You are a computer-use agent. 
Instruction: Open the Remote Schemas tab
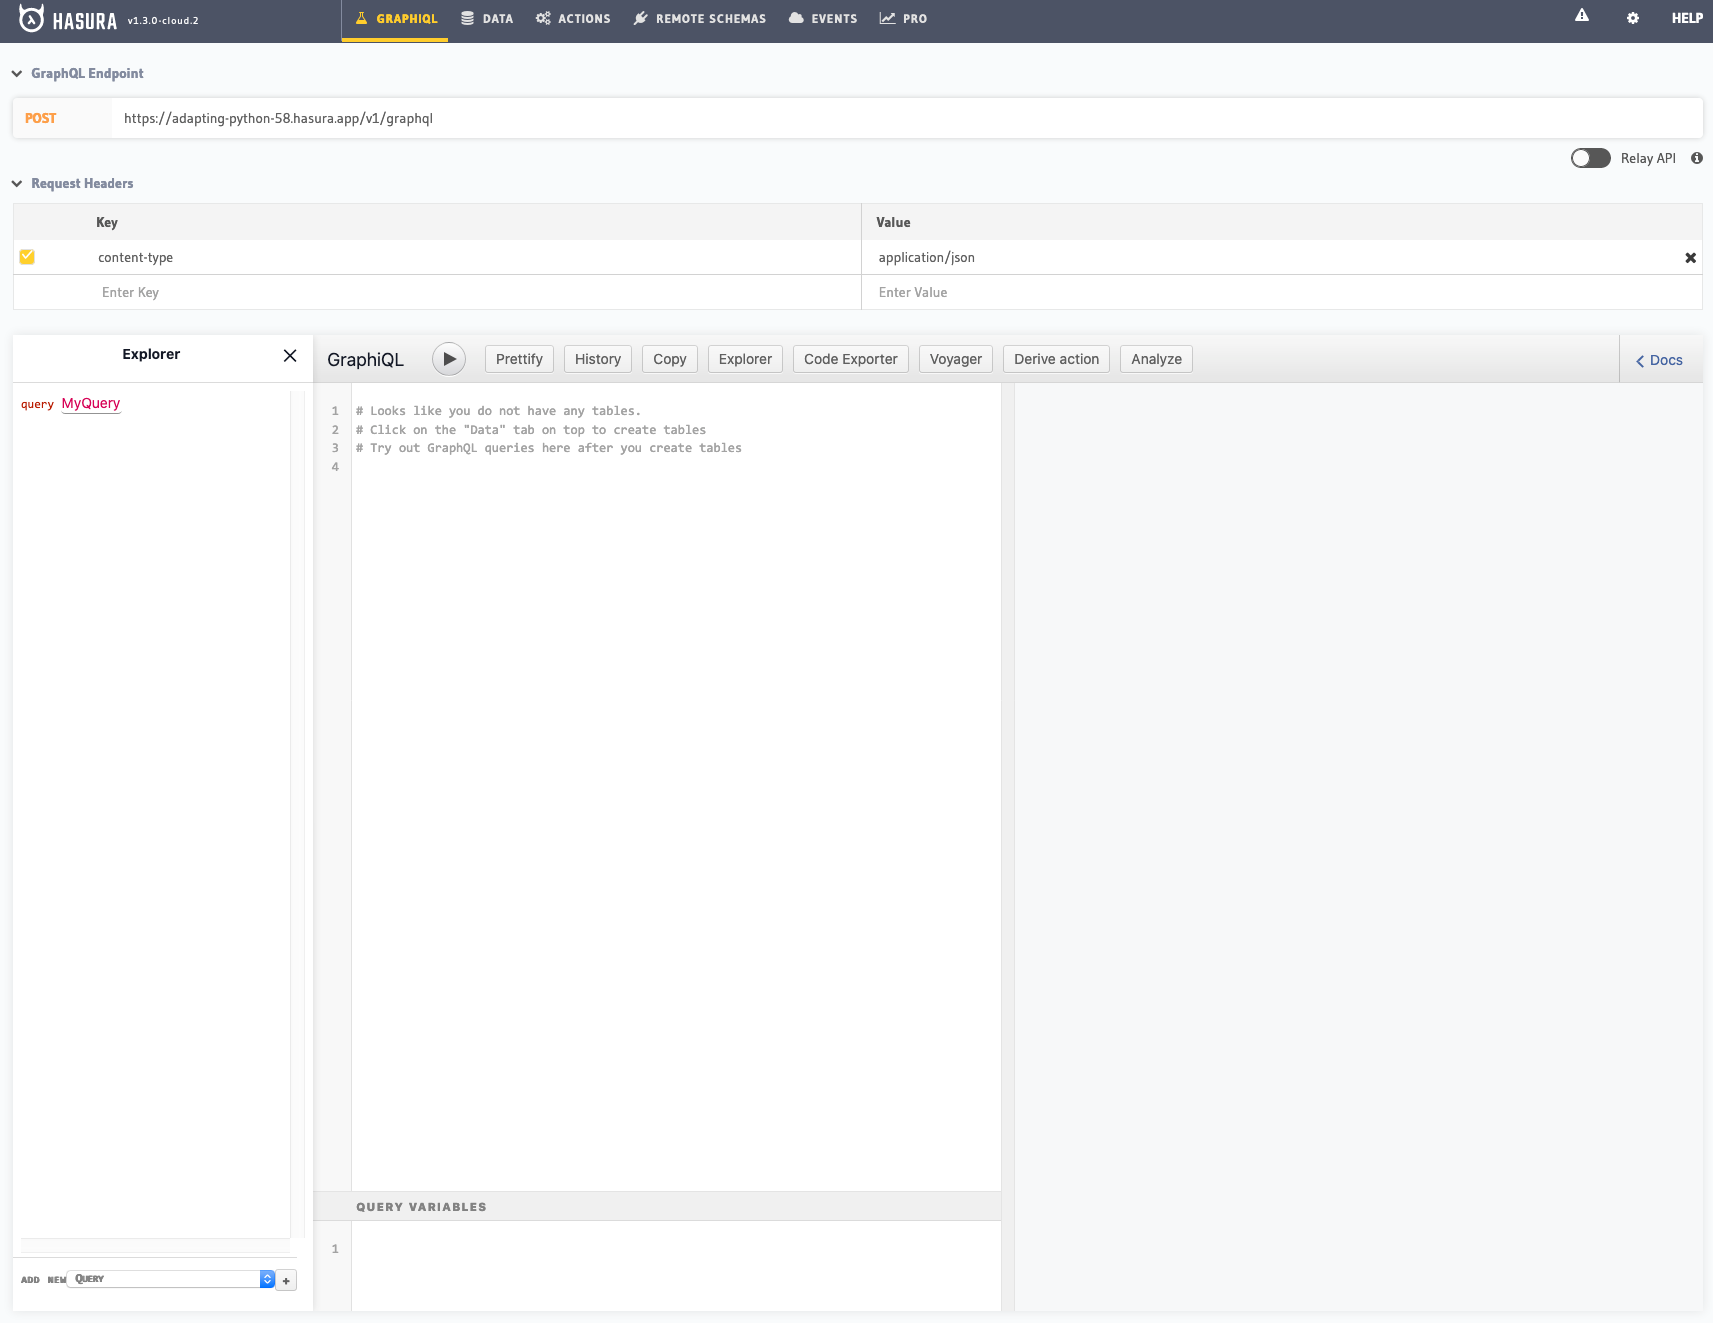click(x=700, y=19)
